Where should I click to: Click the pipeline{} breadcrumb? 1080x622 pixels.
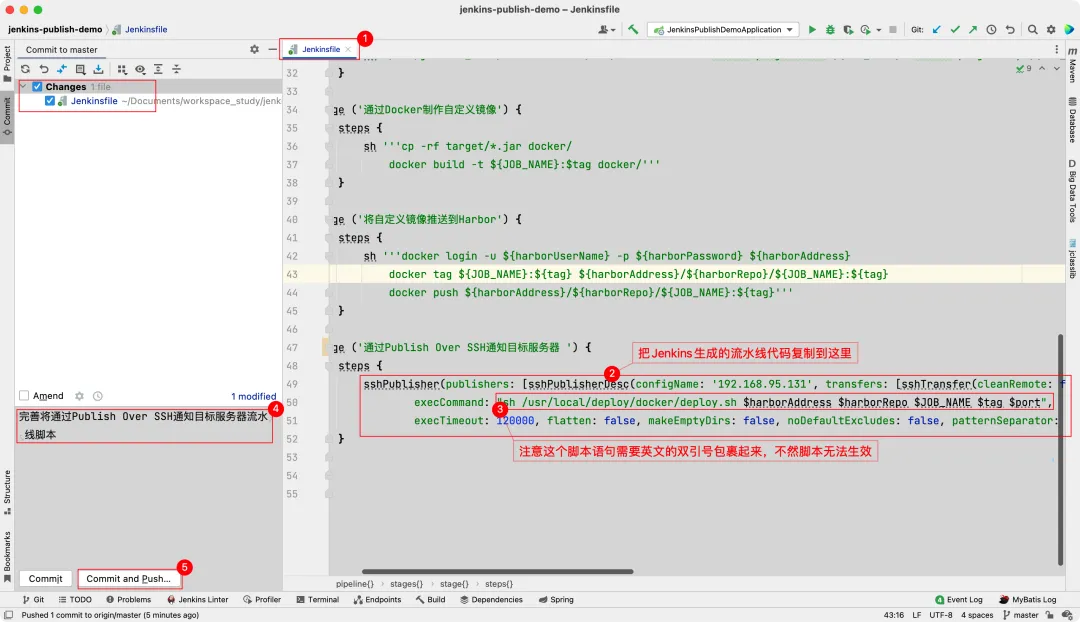pyautogui.click(x=355, y=584)
